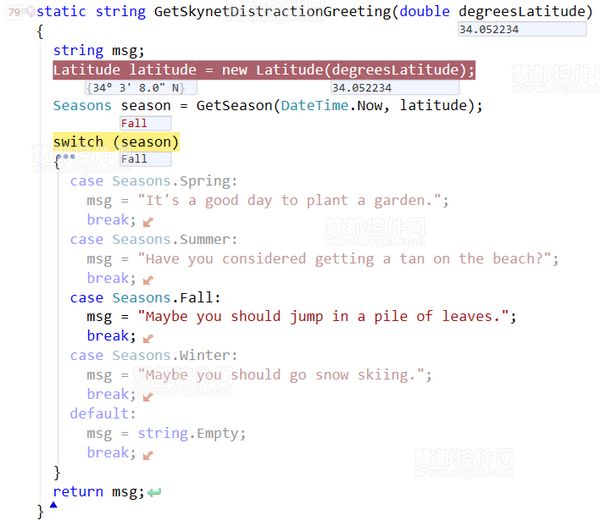
Task: Click the break arrow icon under Seasons.Winter
Action: tap(148, 397)
